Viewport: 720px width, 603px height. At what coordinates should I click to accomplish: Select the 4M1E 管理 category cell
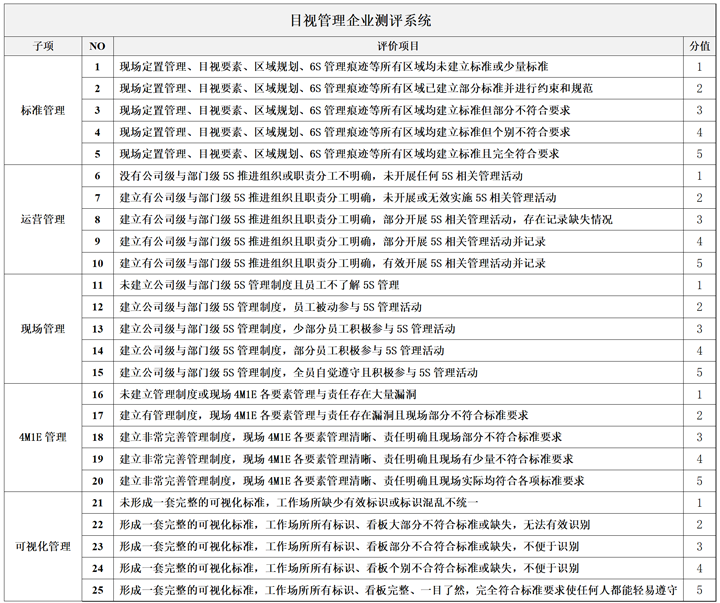[x=42, y=437]
